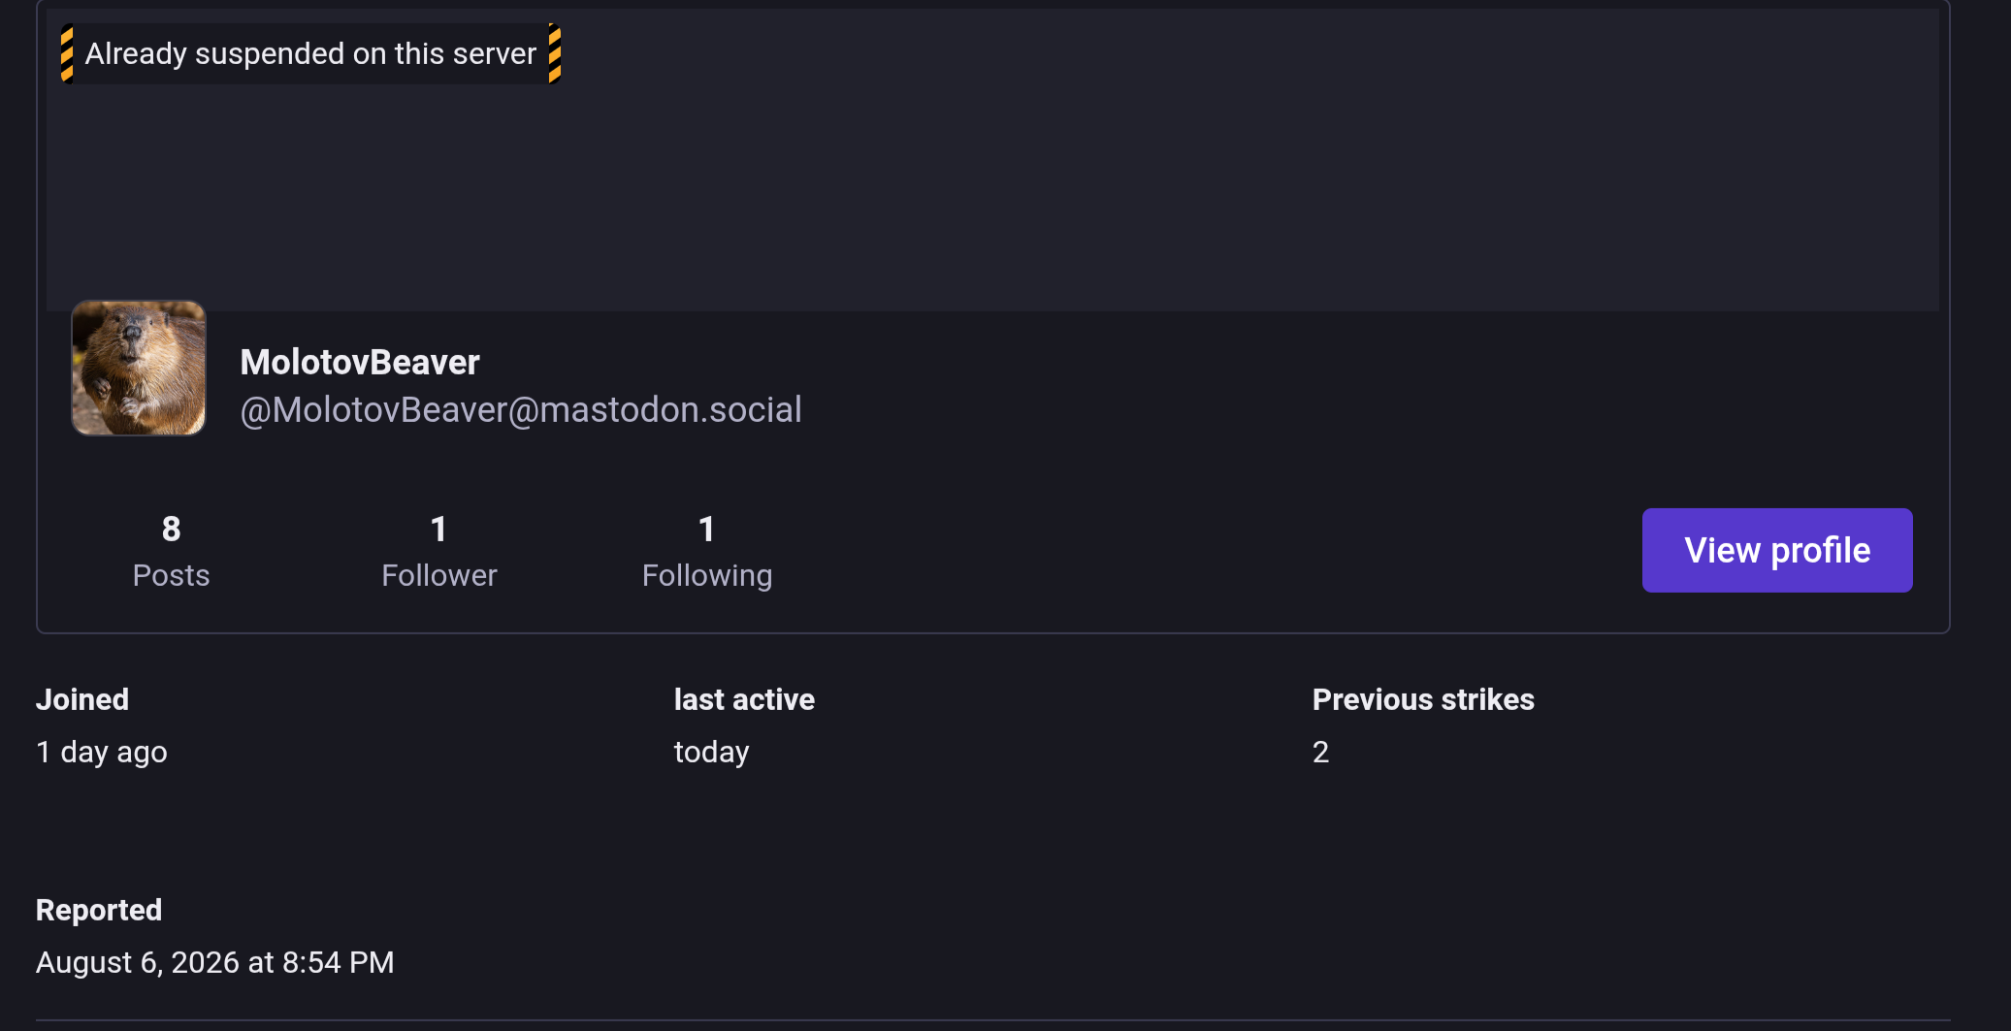
Task: Click the Already suspended on this server badge
Action: click(311, 53)
